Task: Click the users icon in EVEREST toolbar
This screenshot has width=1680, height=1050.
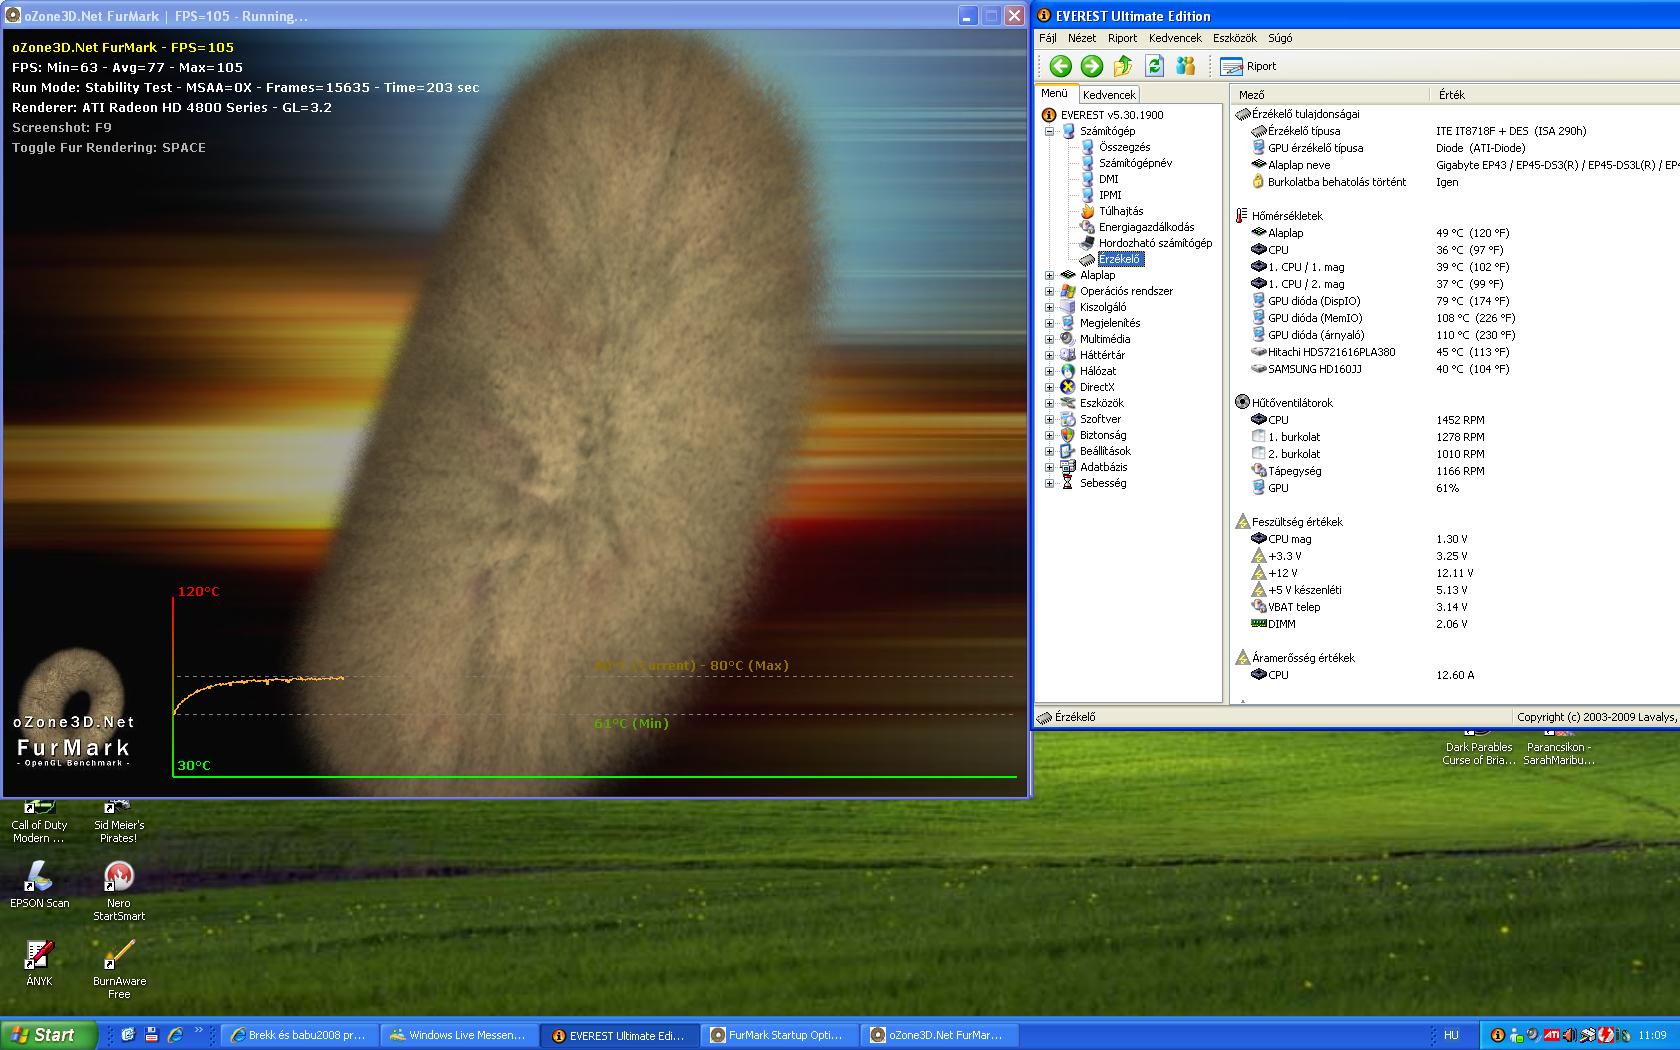Action: tap(1186, 66)
